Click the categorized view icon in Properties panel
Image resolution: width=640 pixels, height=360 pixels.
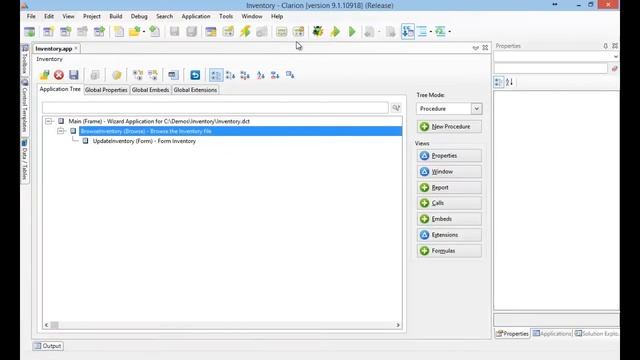[498, 82]
